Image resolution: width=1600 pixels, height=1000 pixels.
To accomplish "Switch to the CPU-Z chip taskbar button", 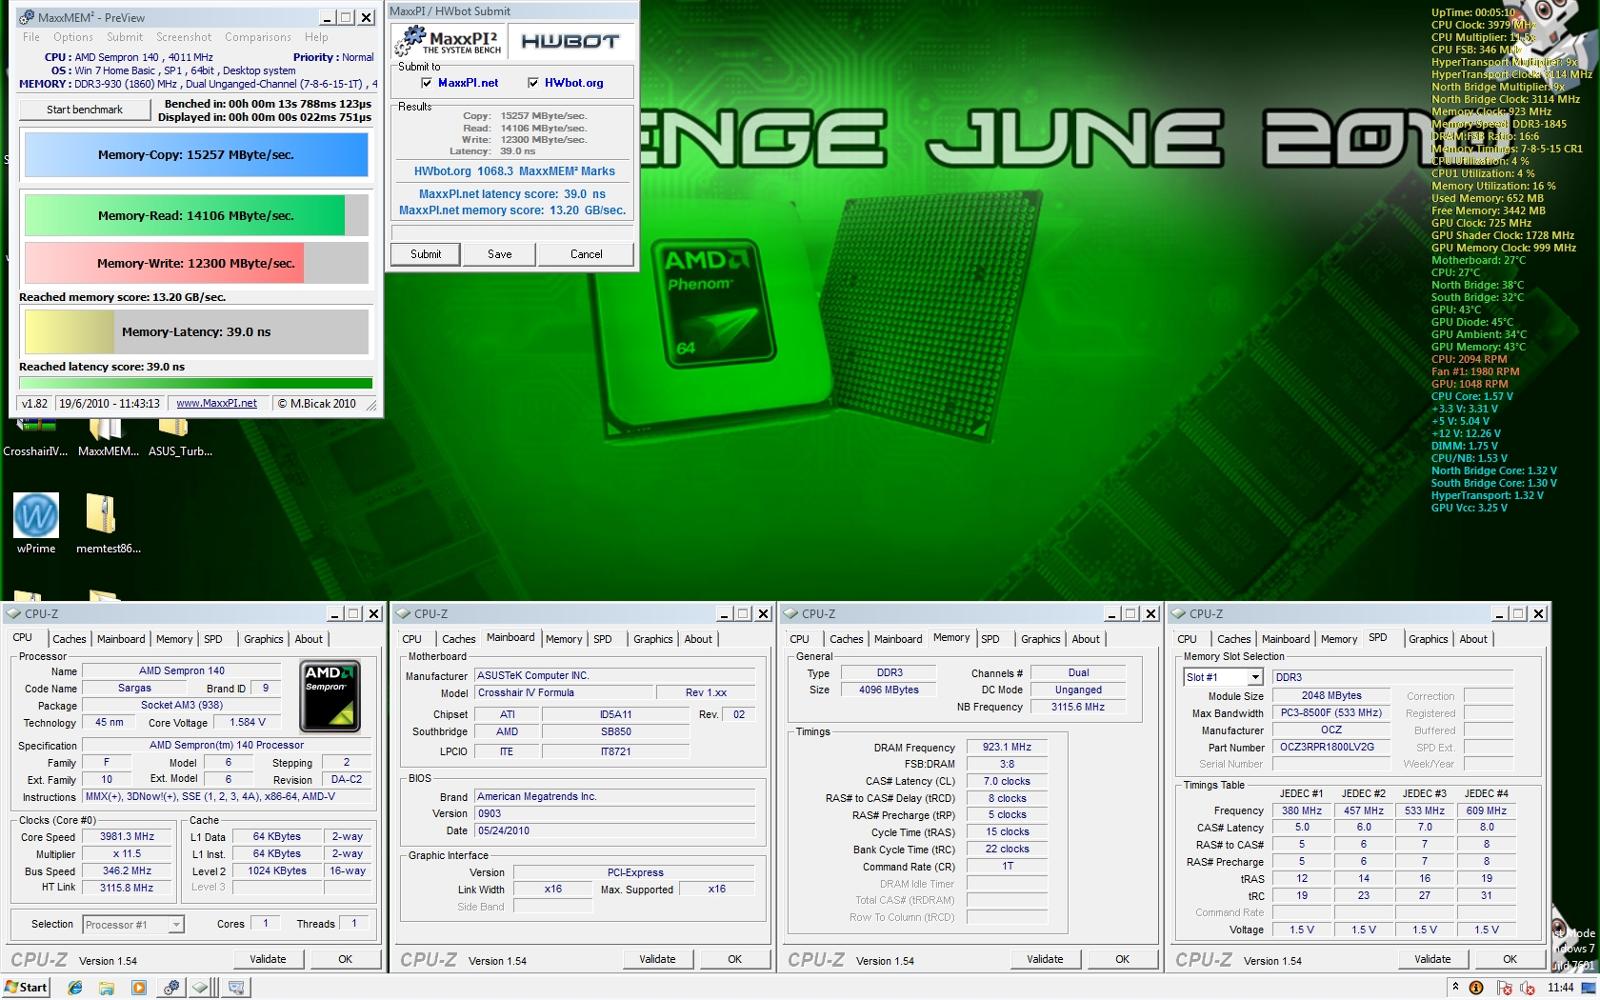I will point(203,987).
